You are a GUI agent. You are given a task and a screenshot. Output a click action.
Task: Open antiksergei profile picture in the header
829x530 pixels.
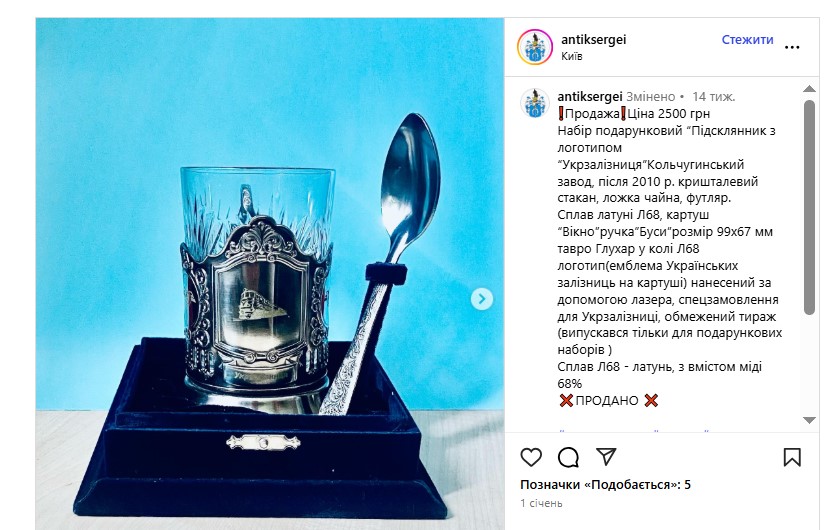tap(535, 47)
